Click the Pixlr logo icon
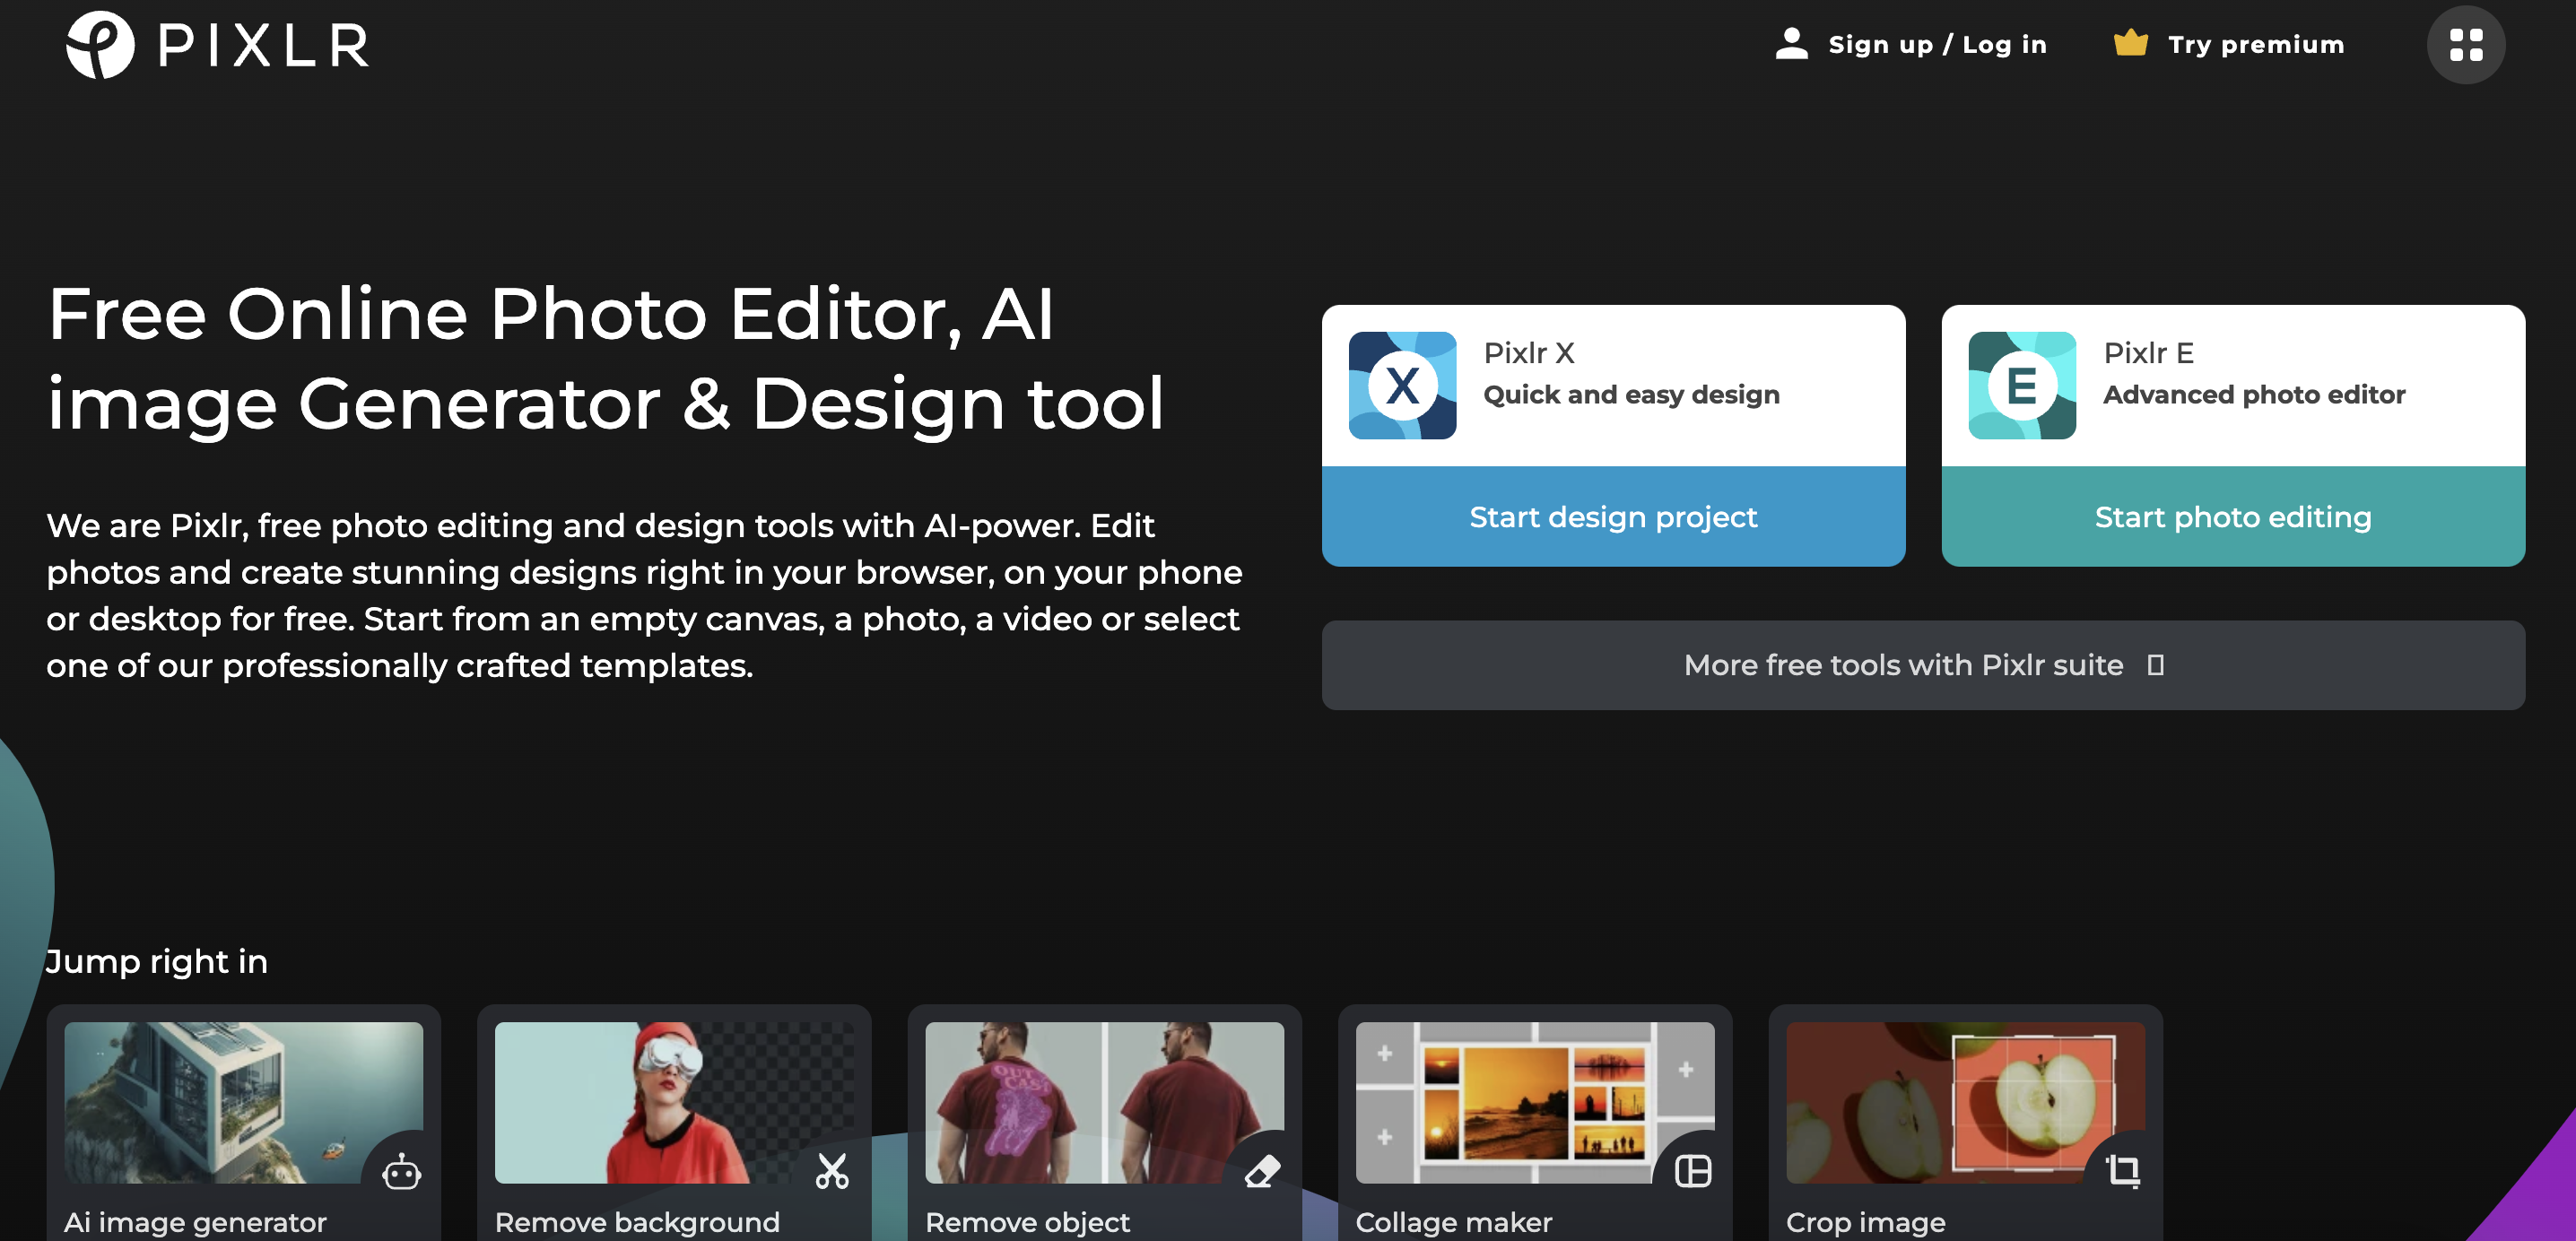 (x=100, y=45)
